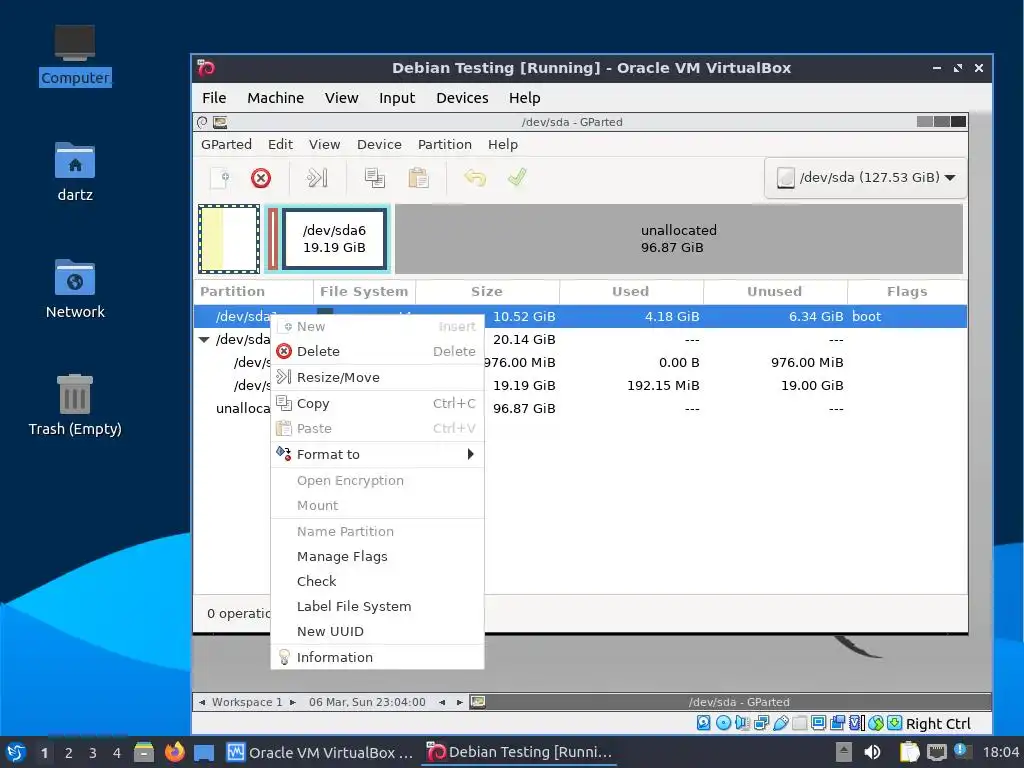Select the /dev/sda6 block in disk map
Image resolution: width=1024 pixels, height=768 pixels.
pyautogui.click(x=334, y=239)
